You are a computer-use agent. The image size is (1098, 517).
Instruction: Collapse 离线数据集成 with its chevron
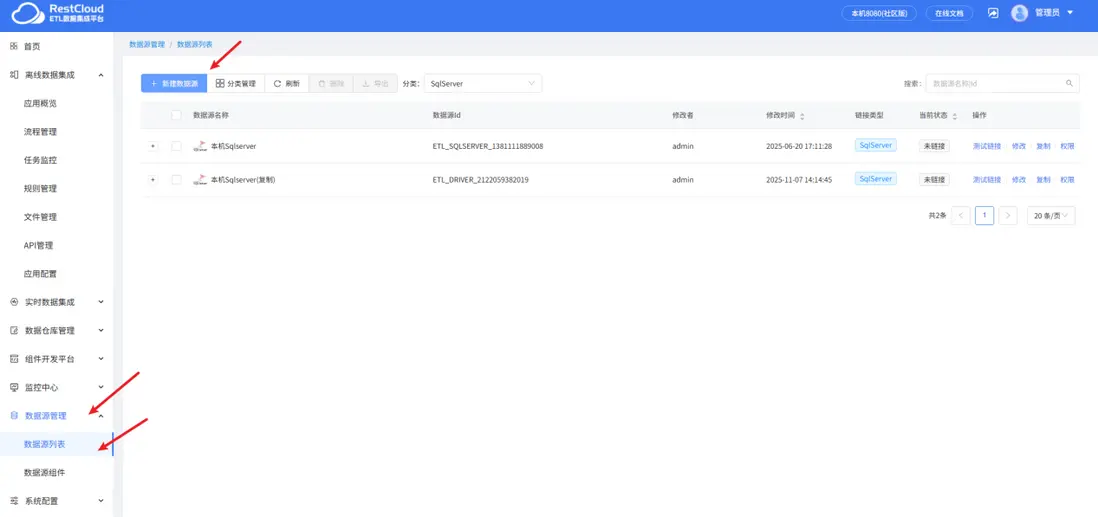click(101, 74)
